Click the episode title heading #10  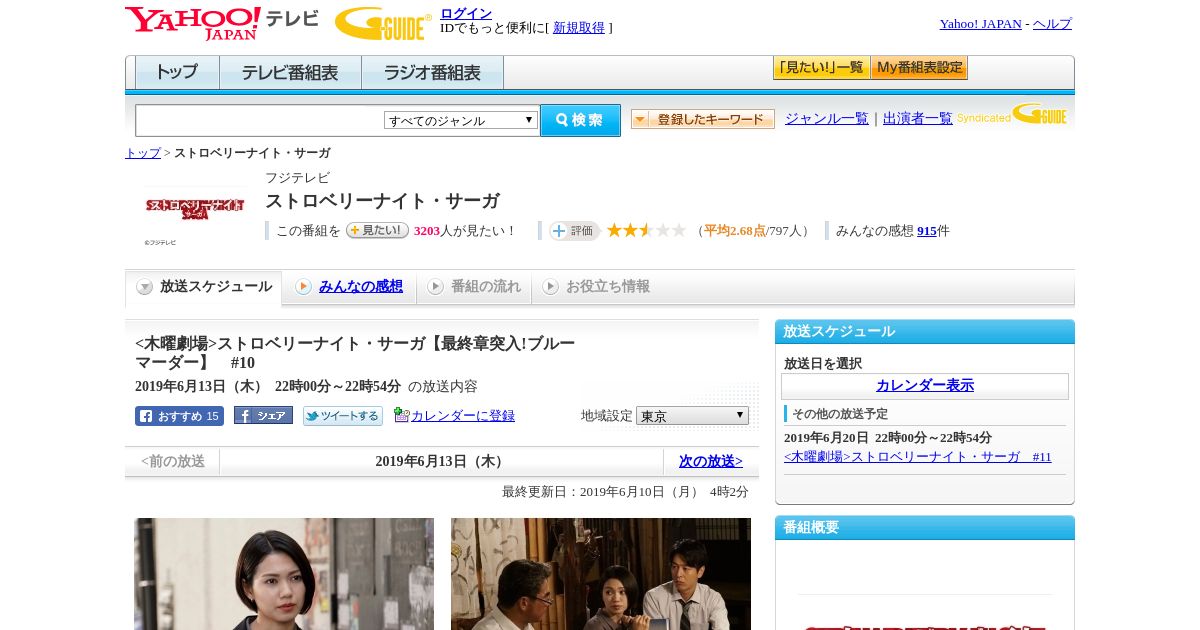pos(355,353)
